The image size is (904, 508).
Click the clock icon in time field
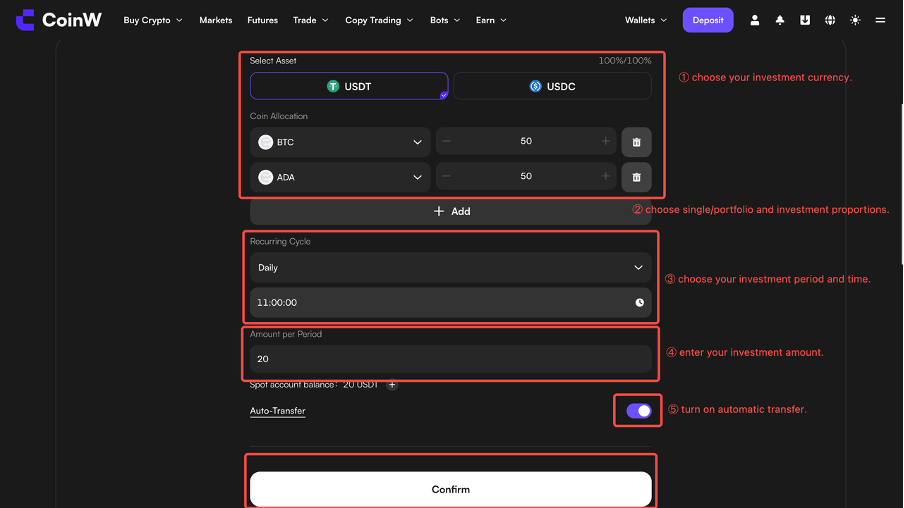639,303
